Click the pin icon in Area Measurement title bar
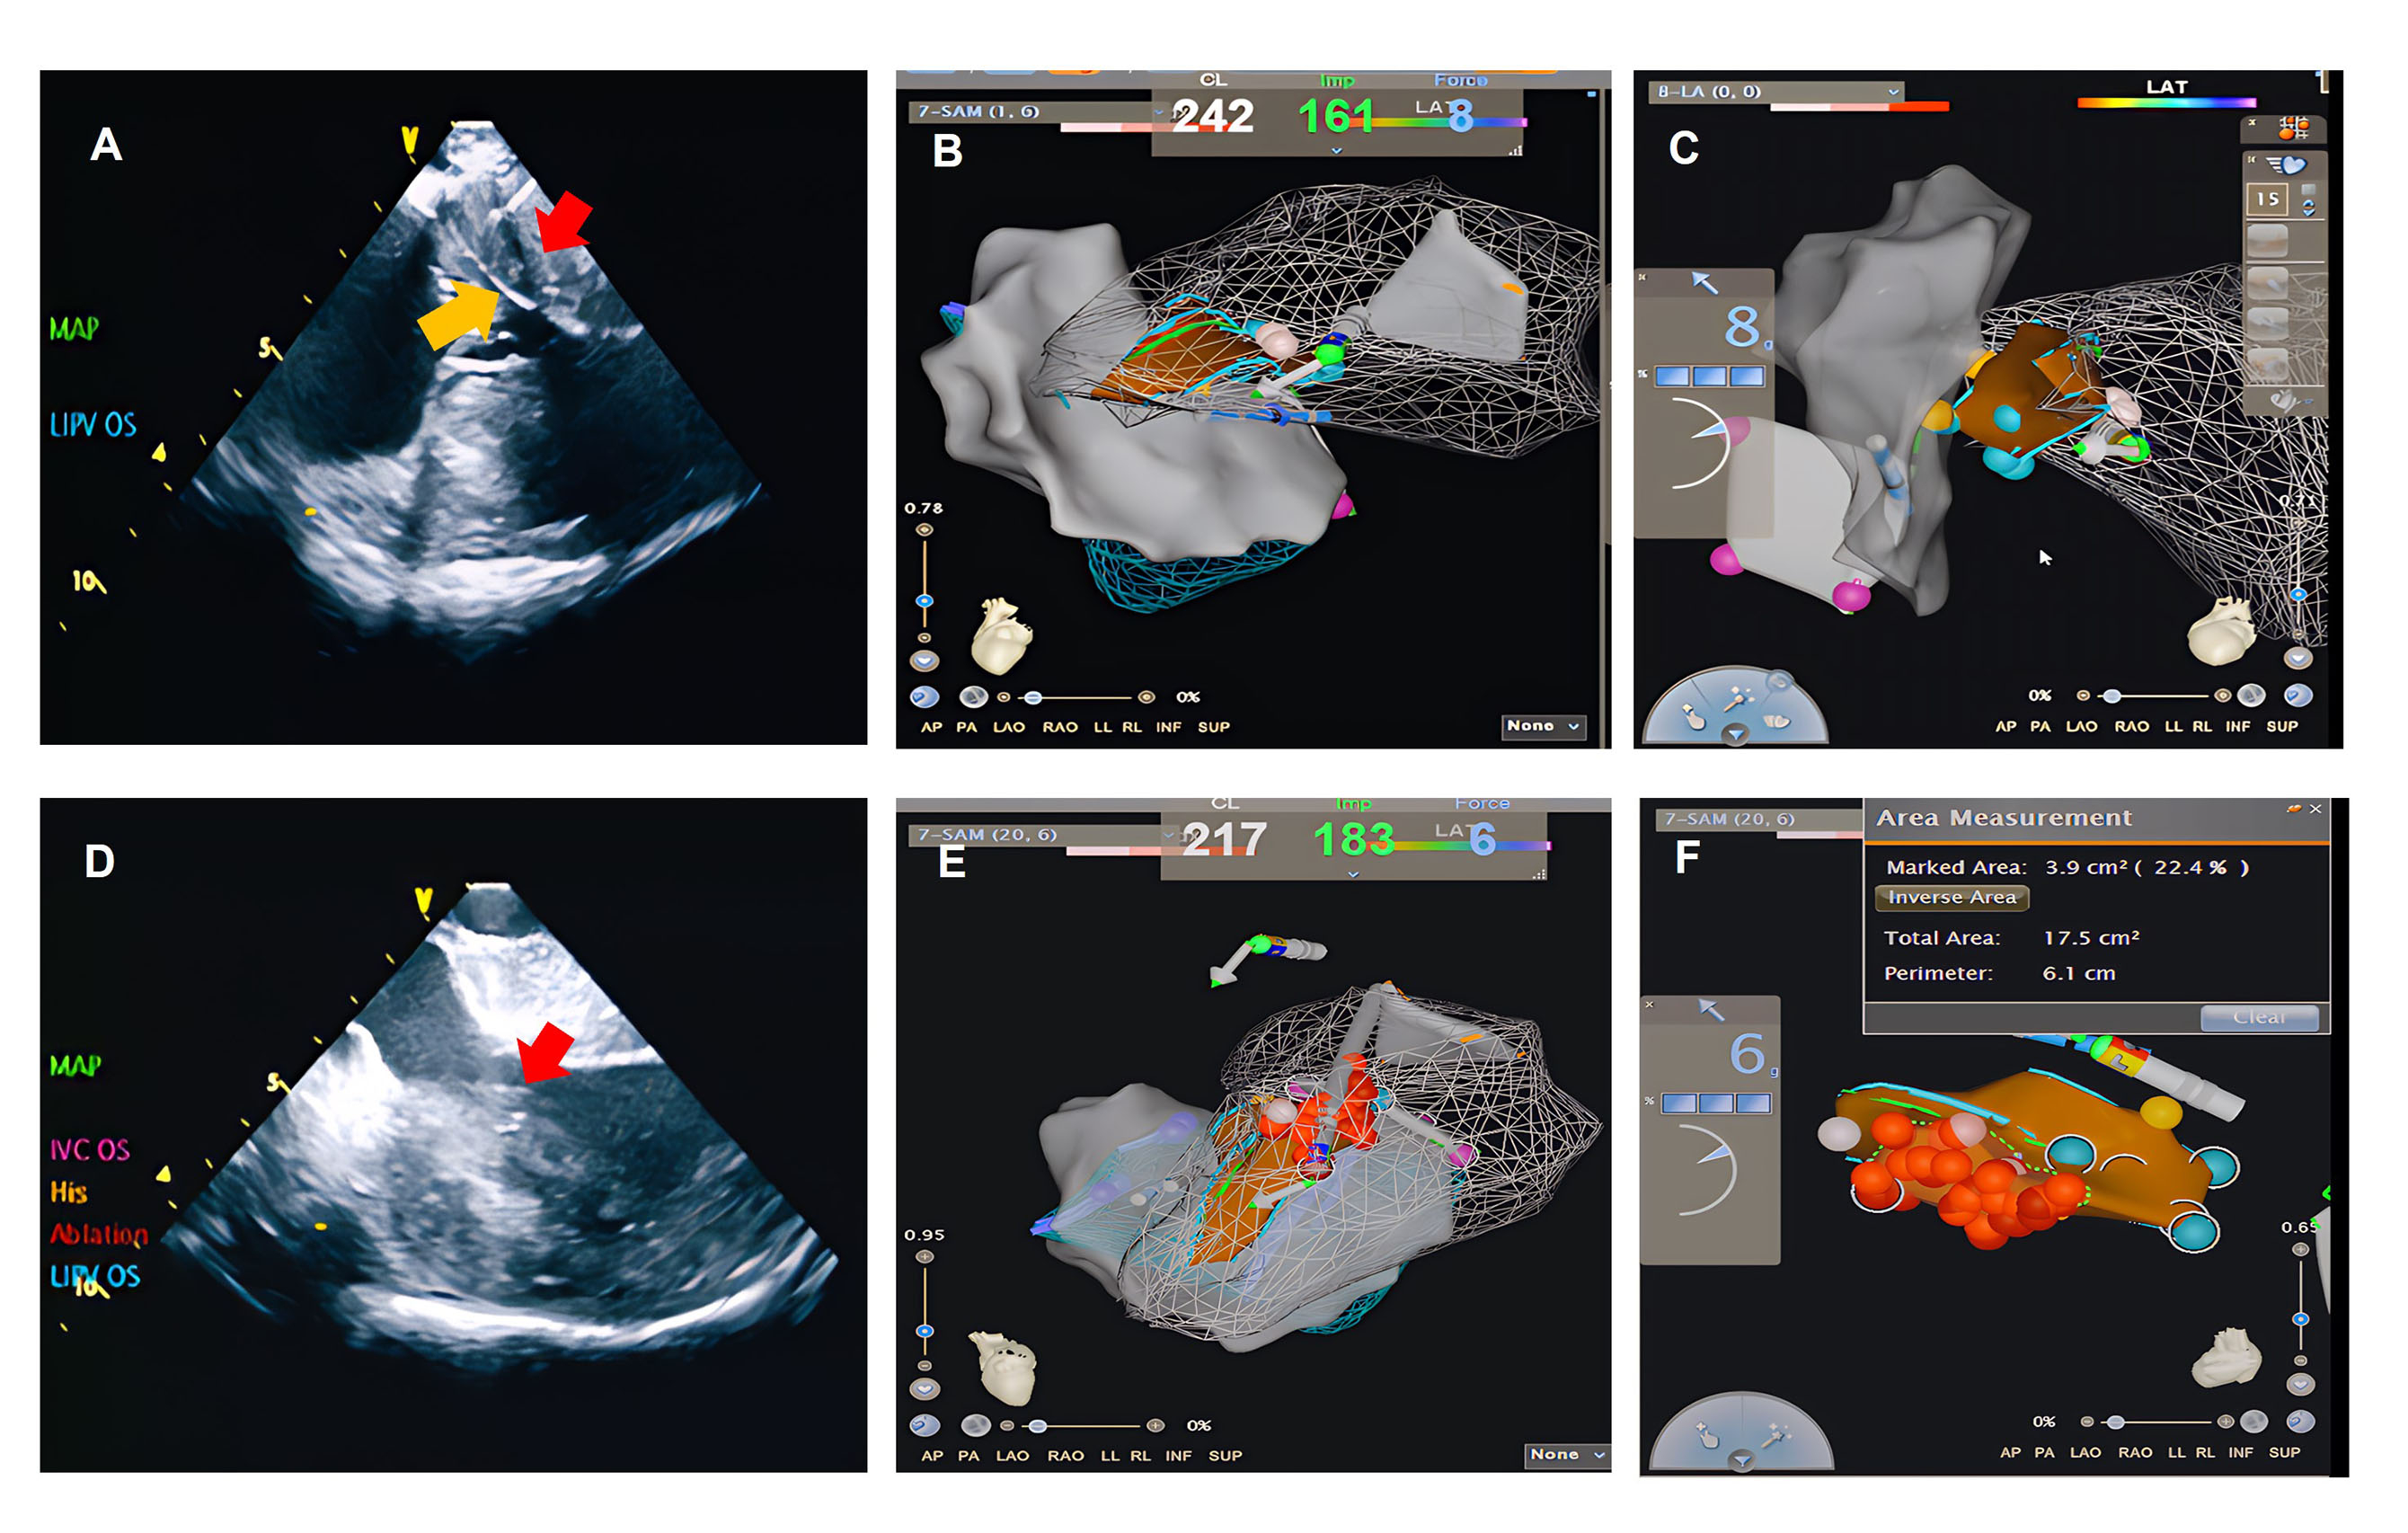The width and height of the screenshot is (2408, 1533). tap(2293, 808)
